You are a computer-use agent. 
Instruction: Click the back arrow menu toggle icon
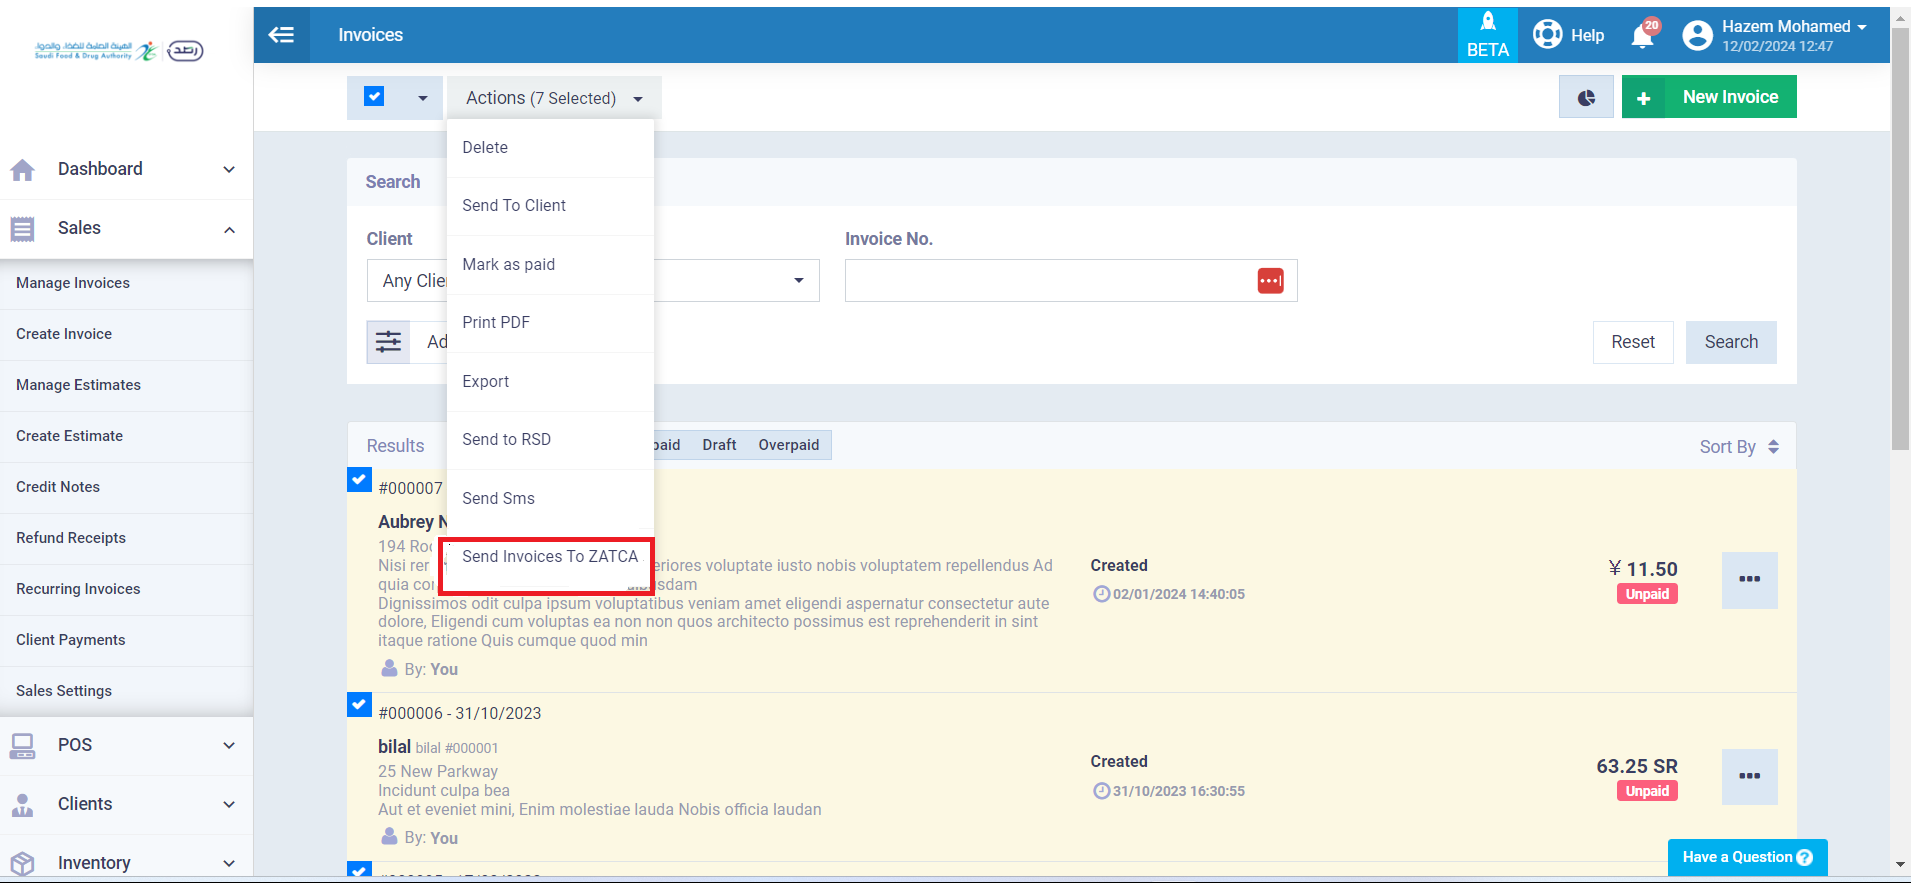(x=281, y=35)
